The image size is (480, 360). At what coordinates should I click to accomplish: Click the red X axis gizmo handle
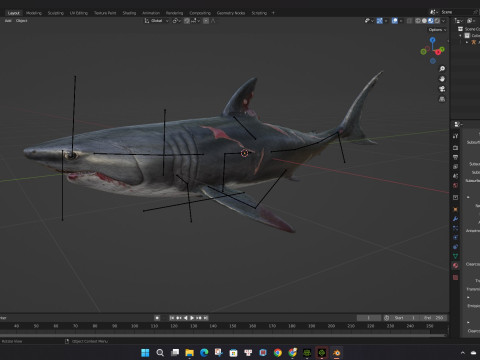pyautogui.click(x=438, y=52)
